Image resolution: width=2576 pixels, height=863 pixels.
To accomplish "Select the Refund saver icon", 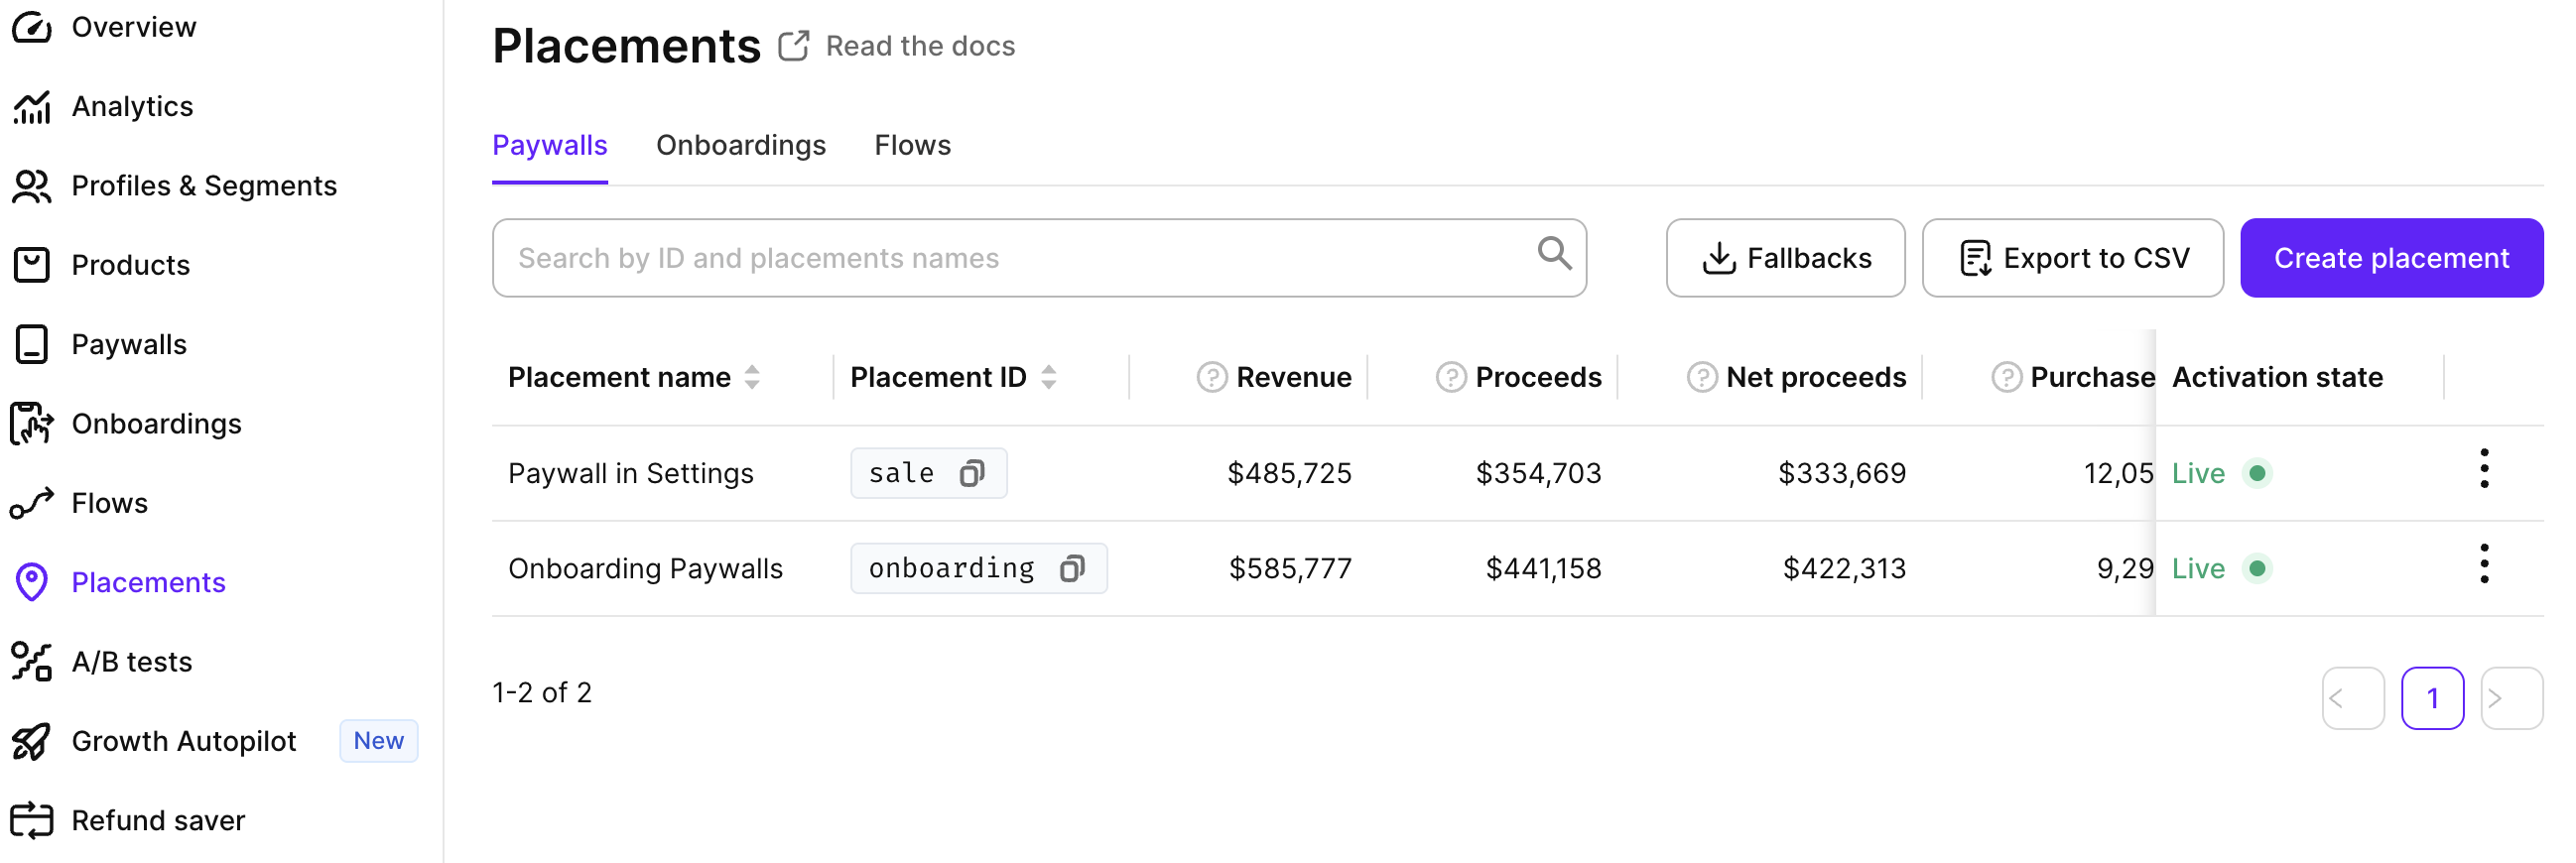I will [32, 820].
